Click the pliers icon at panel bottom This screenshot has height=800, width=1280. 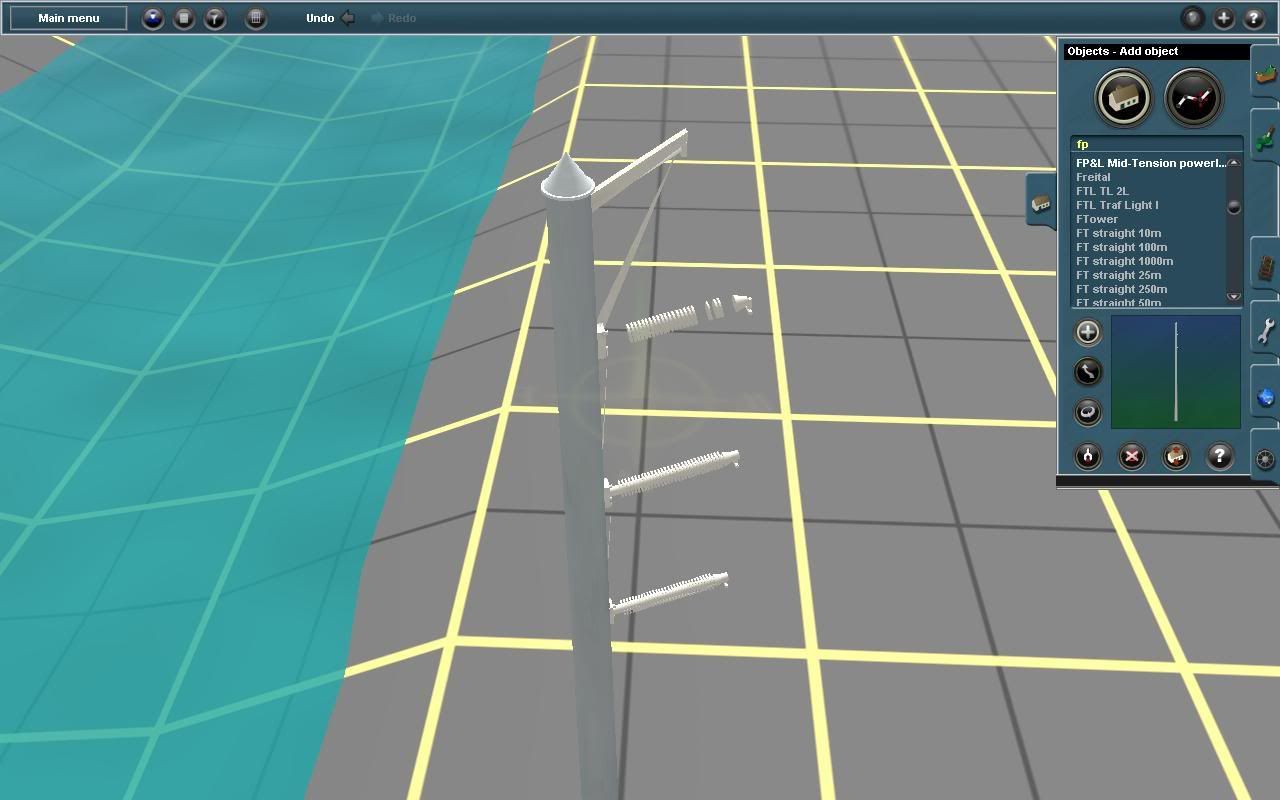coord(1088,456)
